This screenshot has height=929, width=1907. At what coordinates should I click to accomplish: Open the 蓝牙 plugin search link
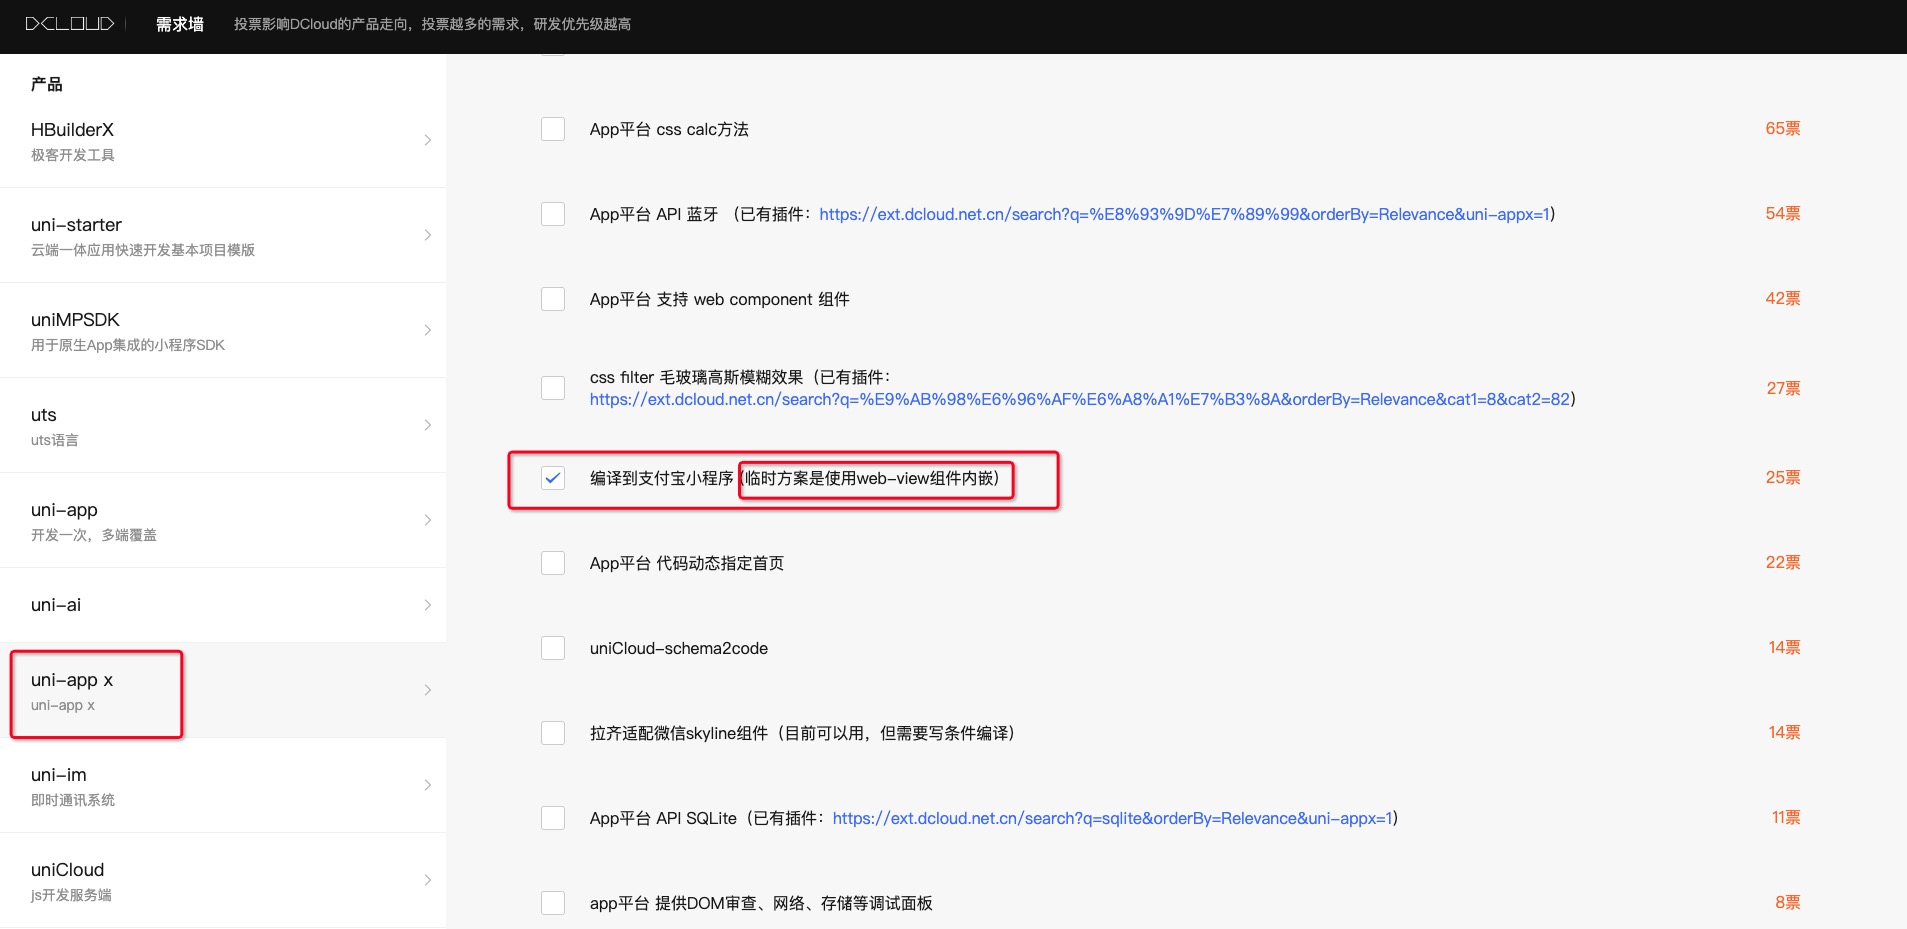coord(1184,214)
